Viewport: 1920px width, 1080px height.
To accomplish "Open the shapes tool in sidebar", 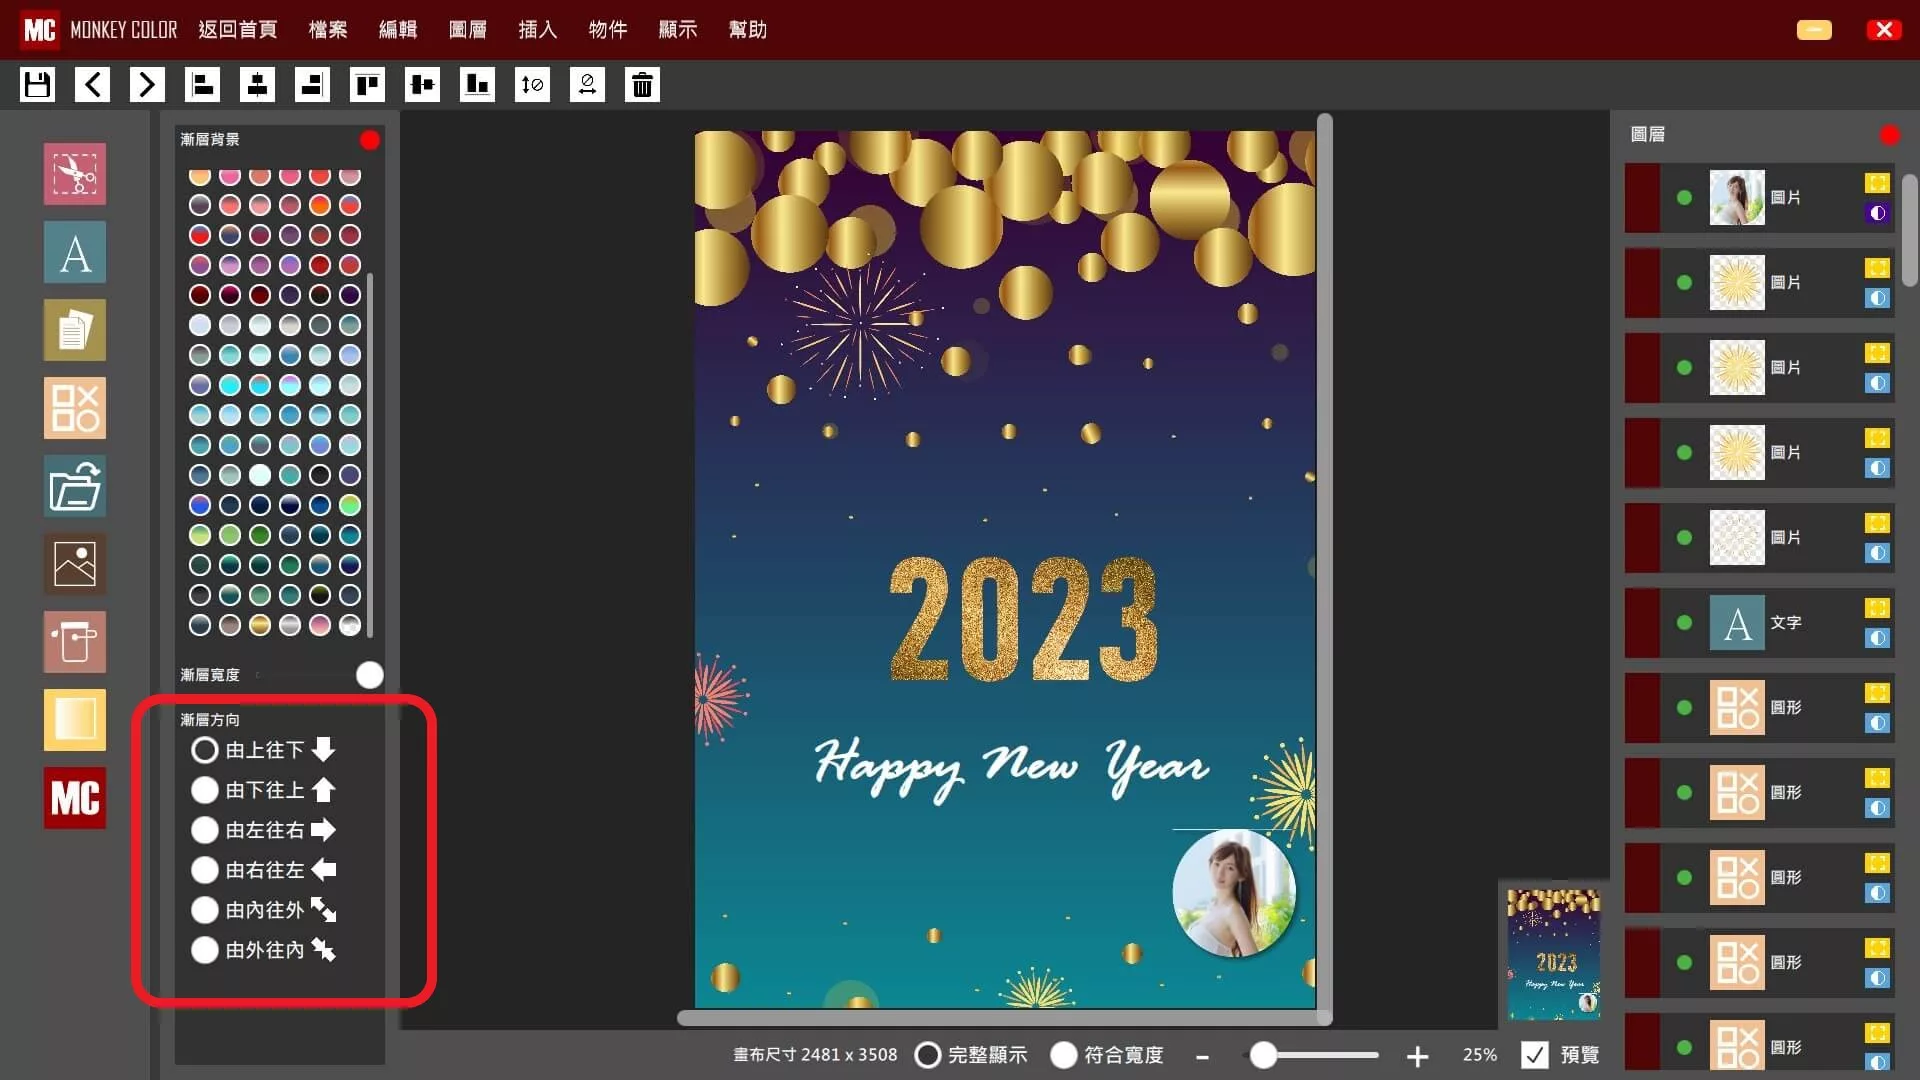I will 75,408.
